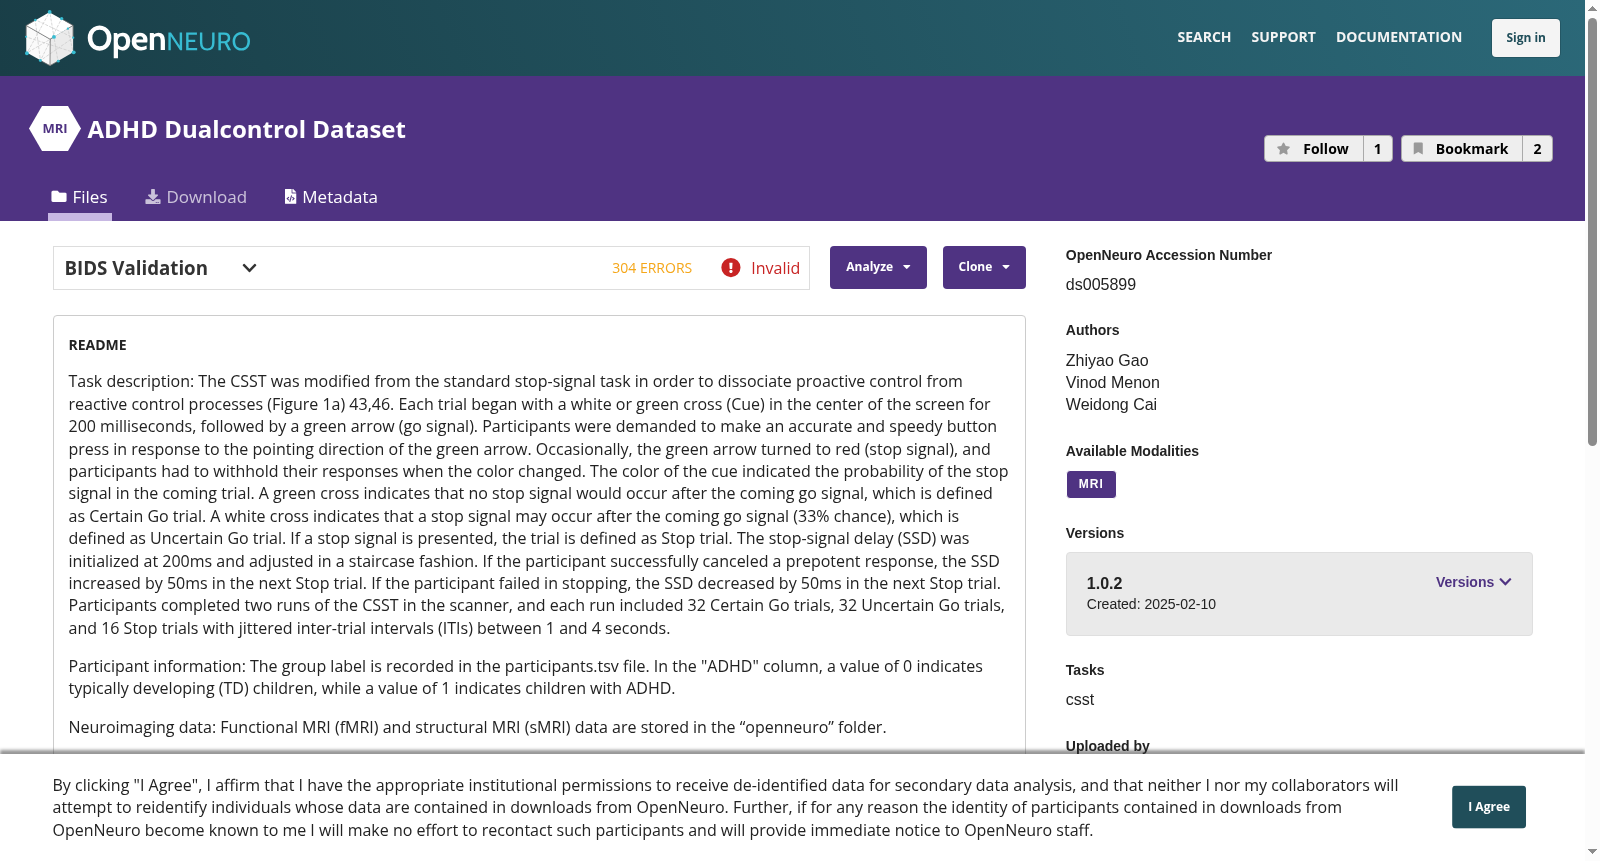Click the page vertical scrollbar thumb
Viewport: 1600px width, 861px height.
1592,230
